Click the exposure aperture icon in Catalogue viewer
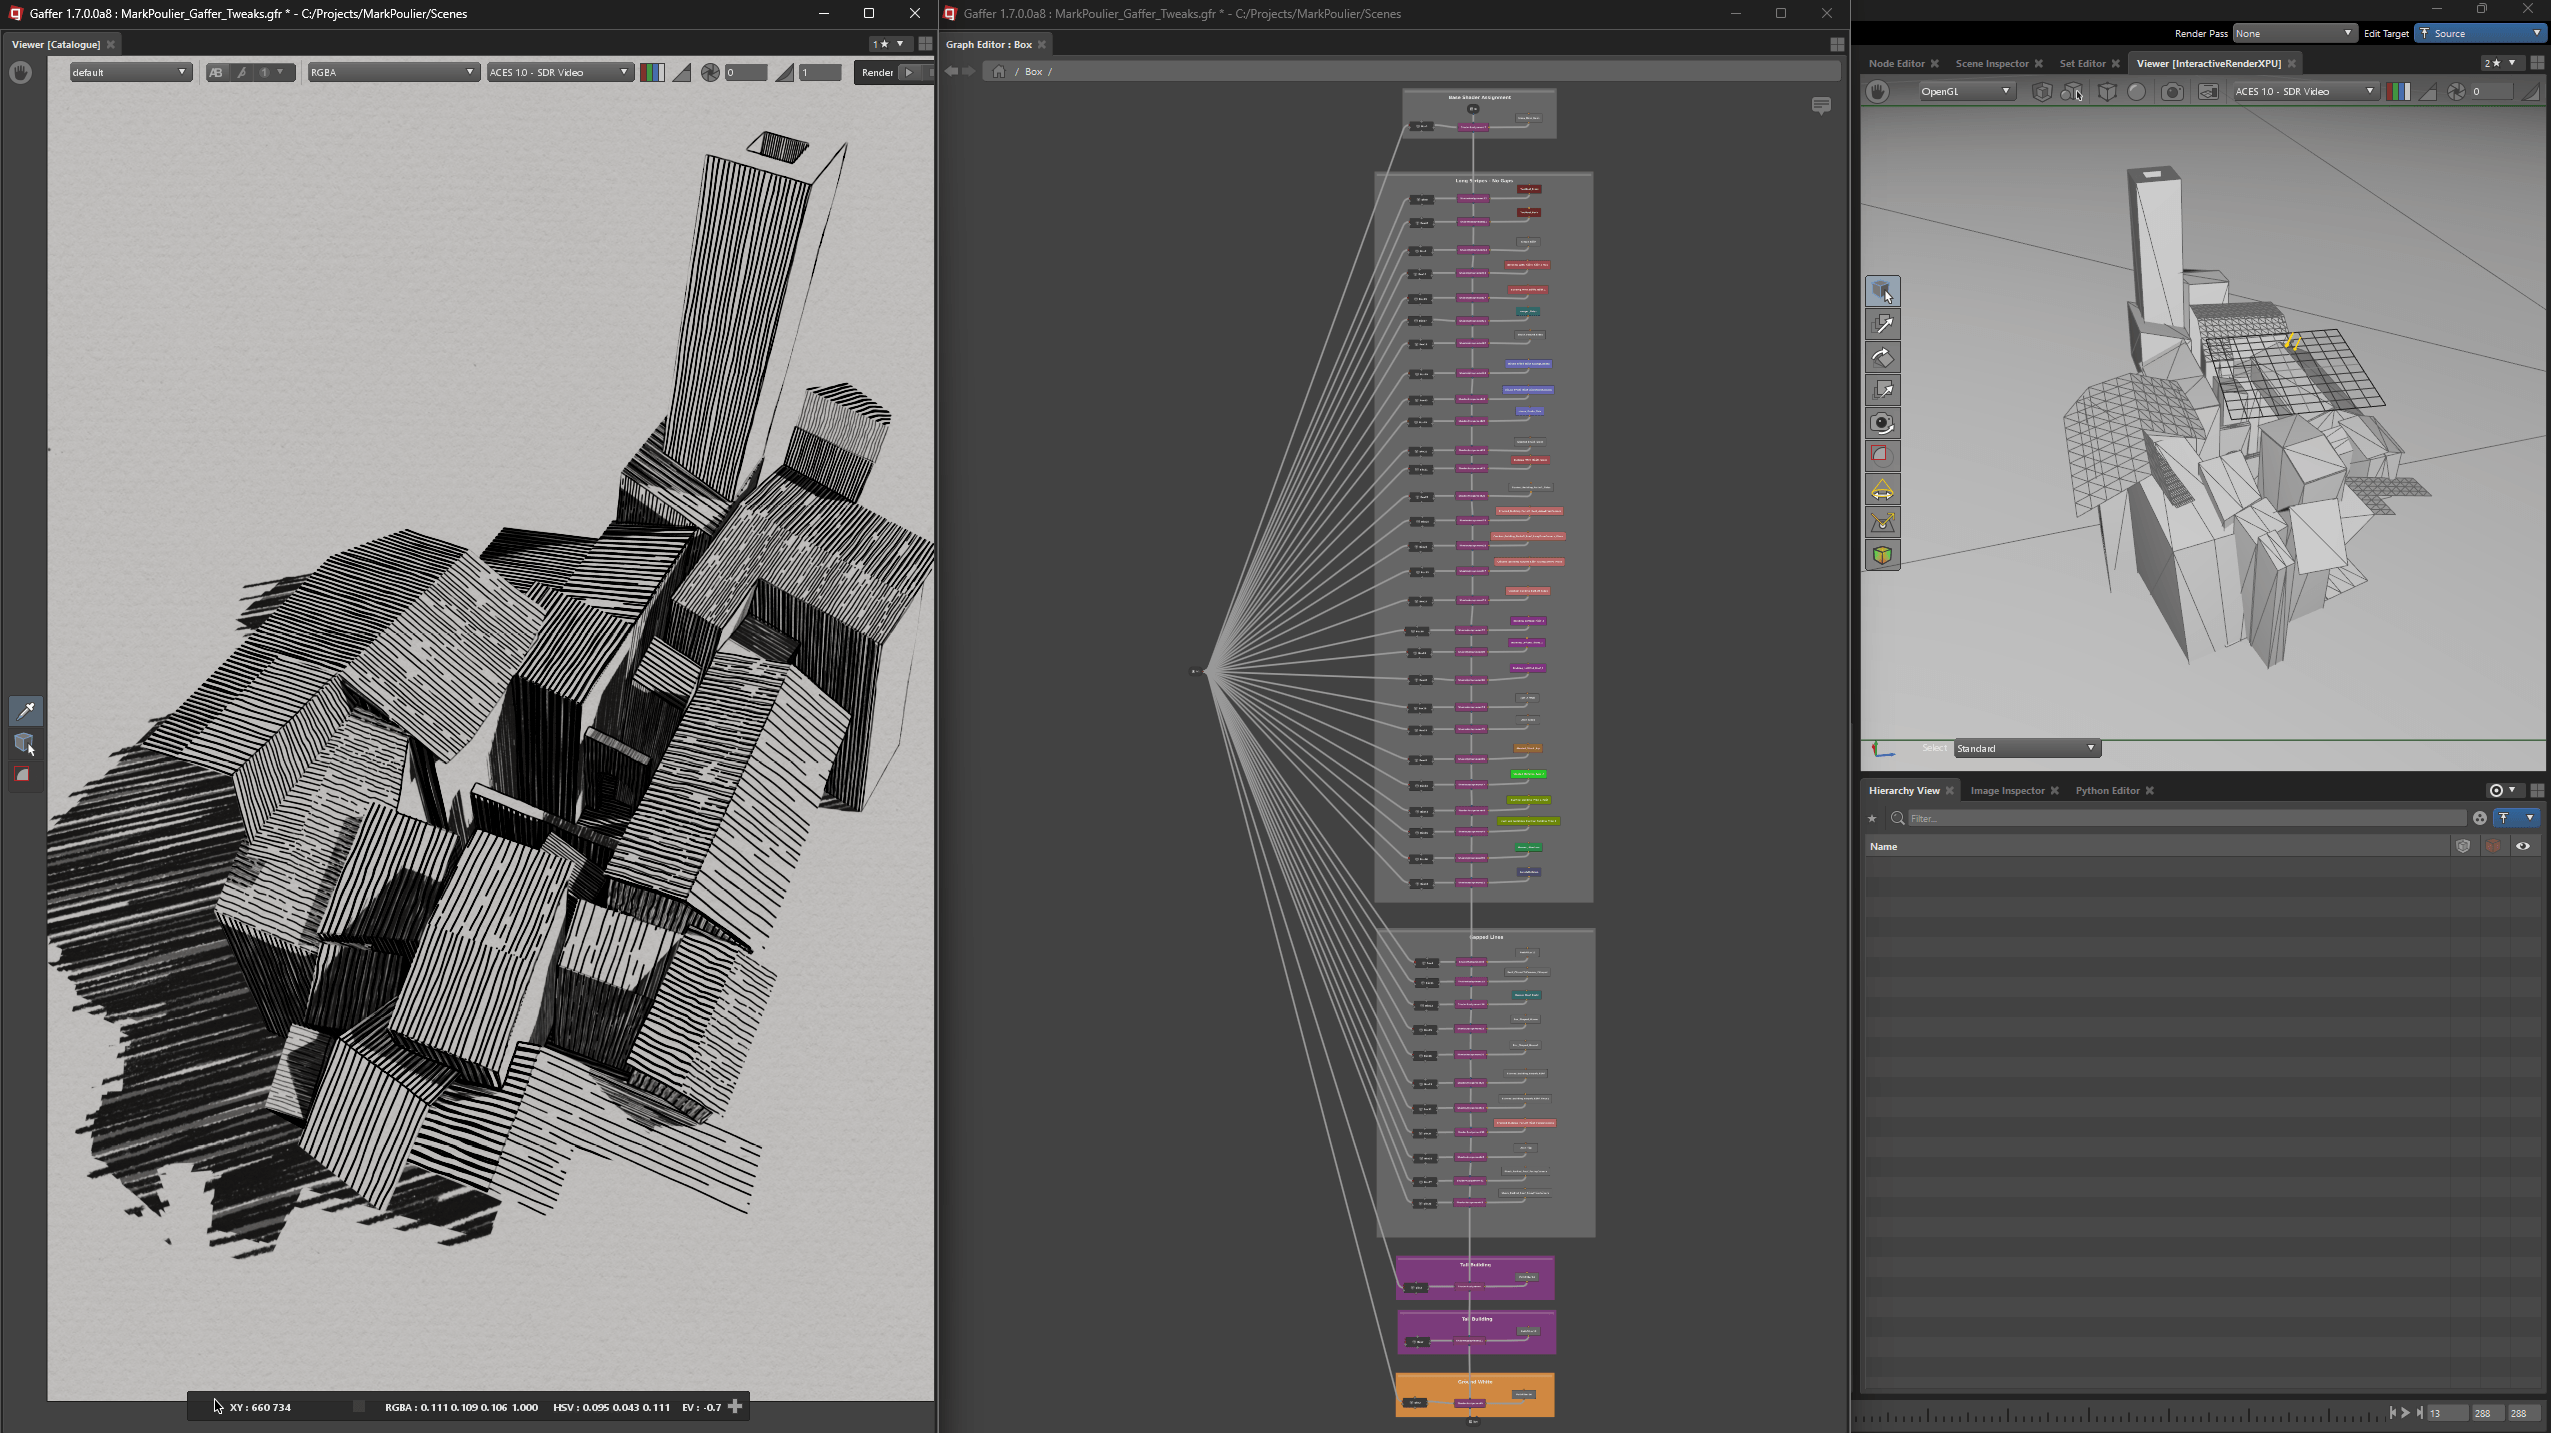2551x1433 pixels. coord(710,73)
